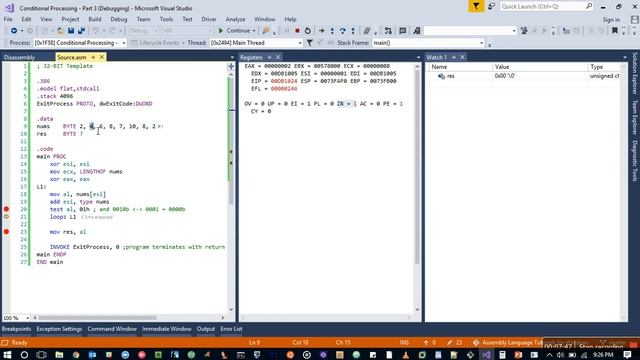640x360 pixels.
Task: Click the Step Out icon
Action: (x=353, y=31)
